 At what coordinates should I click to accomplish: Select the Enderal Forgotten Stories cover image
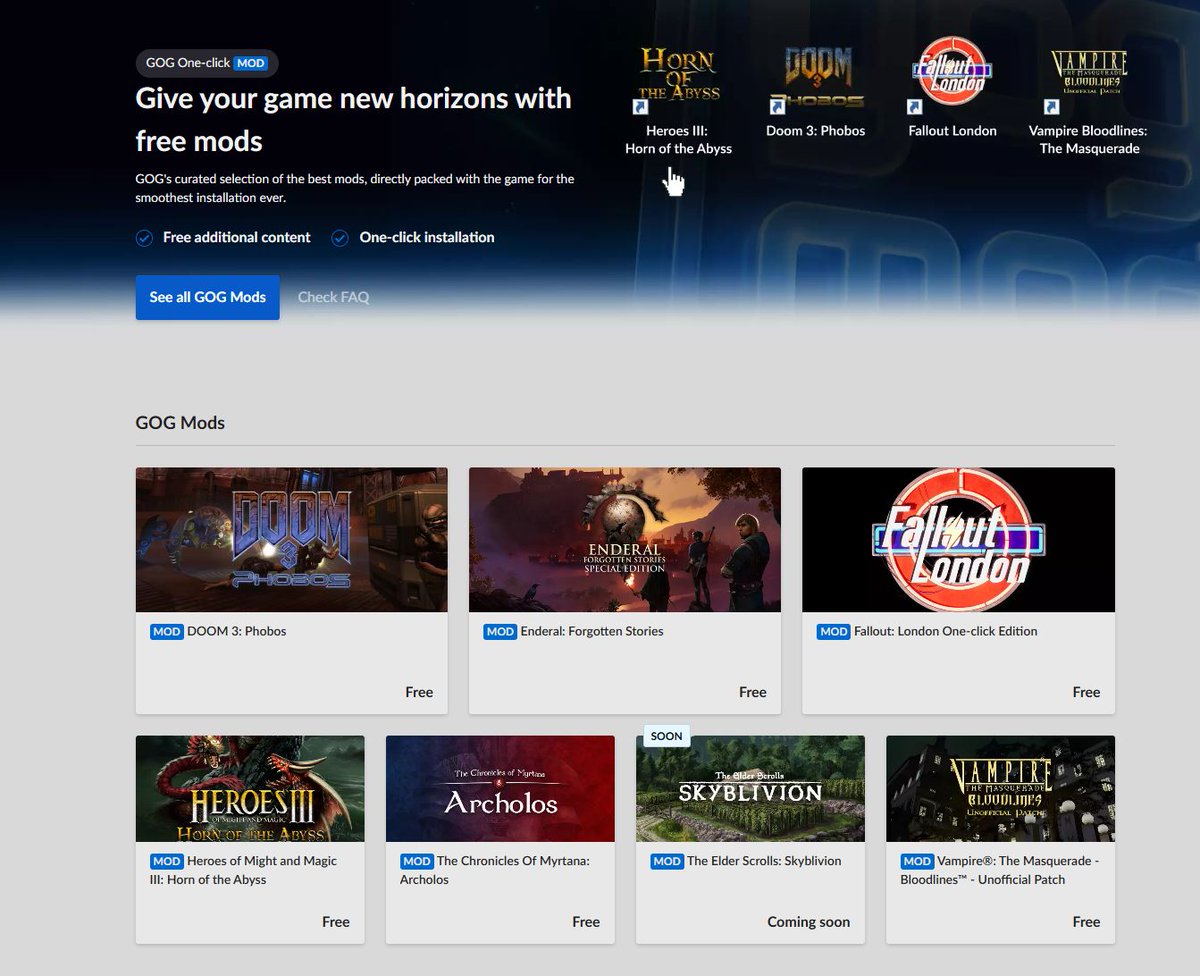coord(625,540)
